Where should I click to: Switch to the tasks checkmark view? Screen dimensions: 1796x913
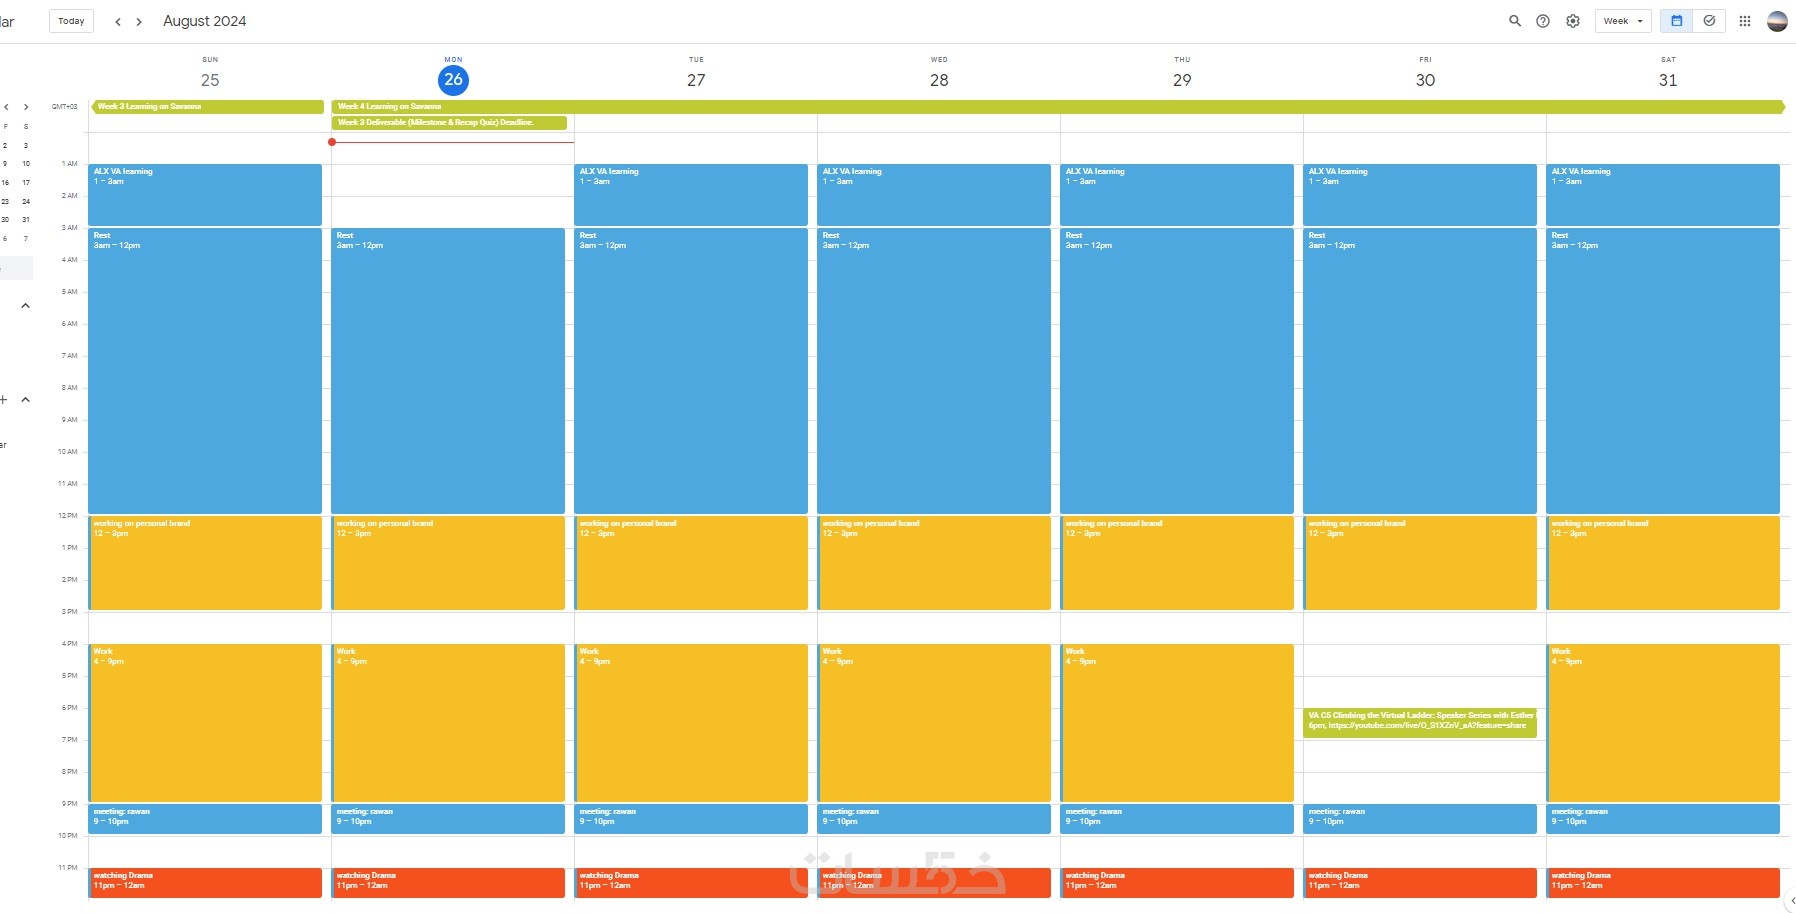pyautogui.click(x=1709, y=21)
